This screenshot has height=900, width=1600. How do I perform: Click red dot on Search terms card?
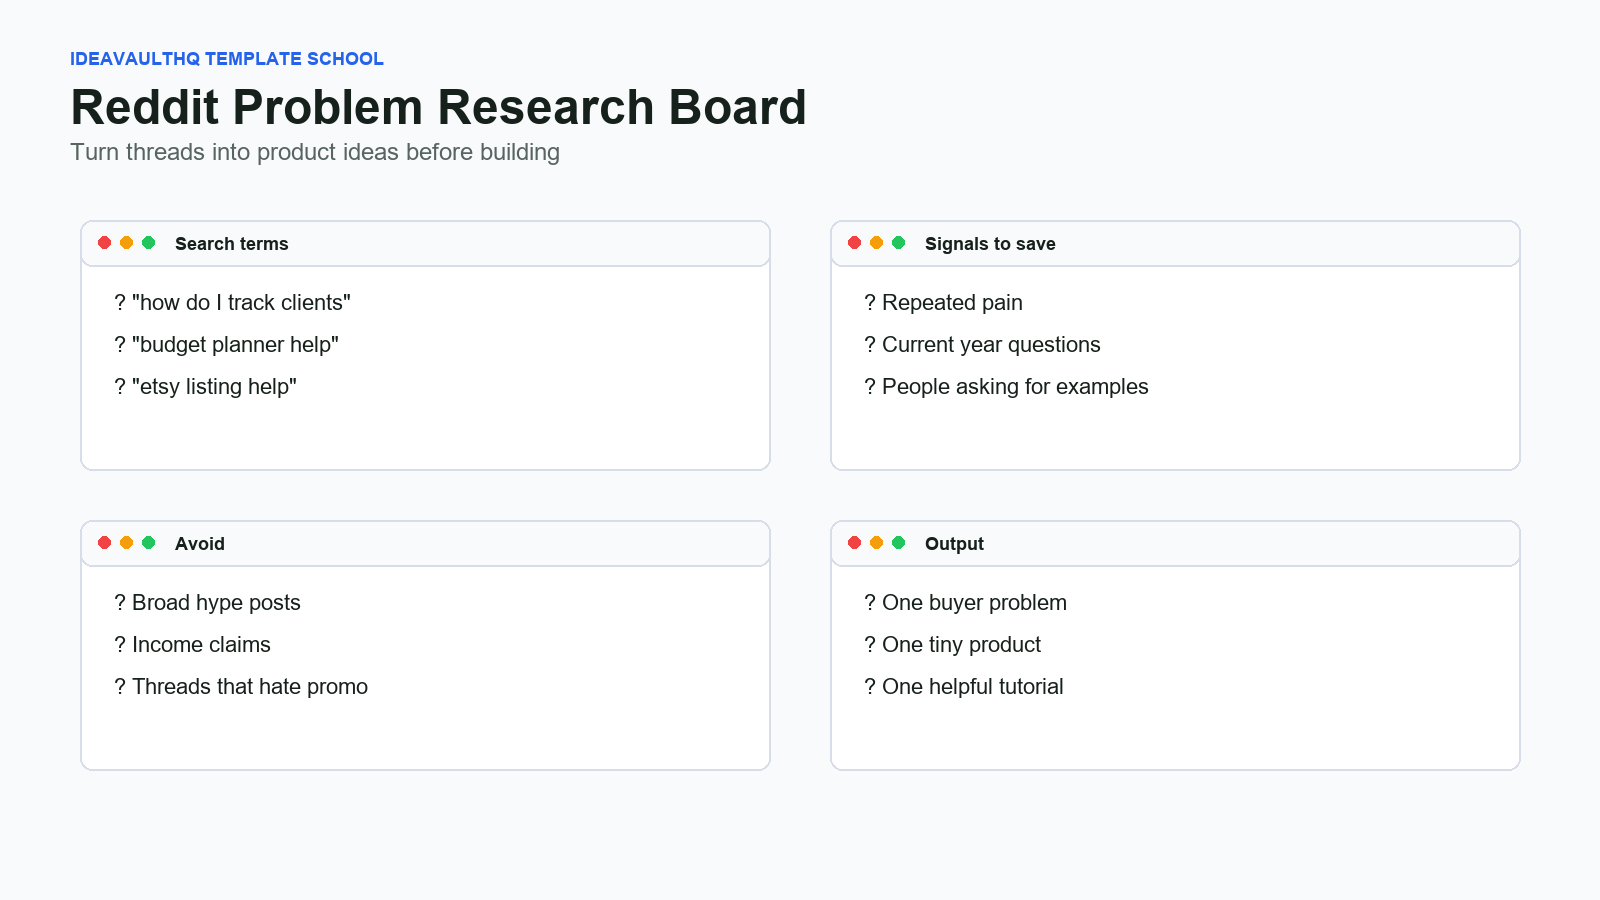[104, 243]
